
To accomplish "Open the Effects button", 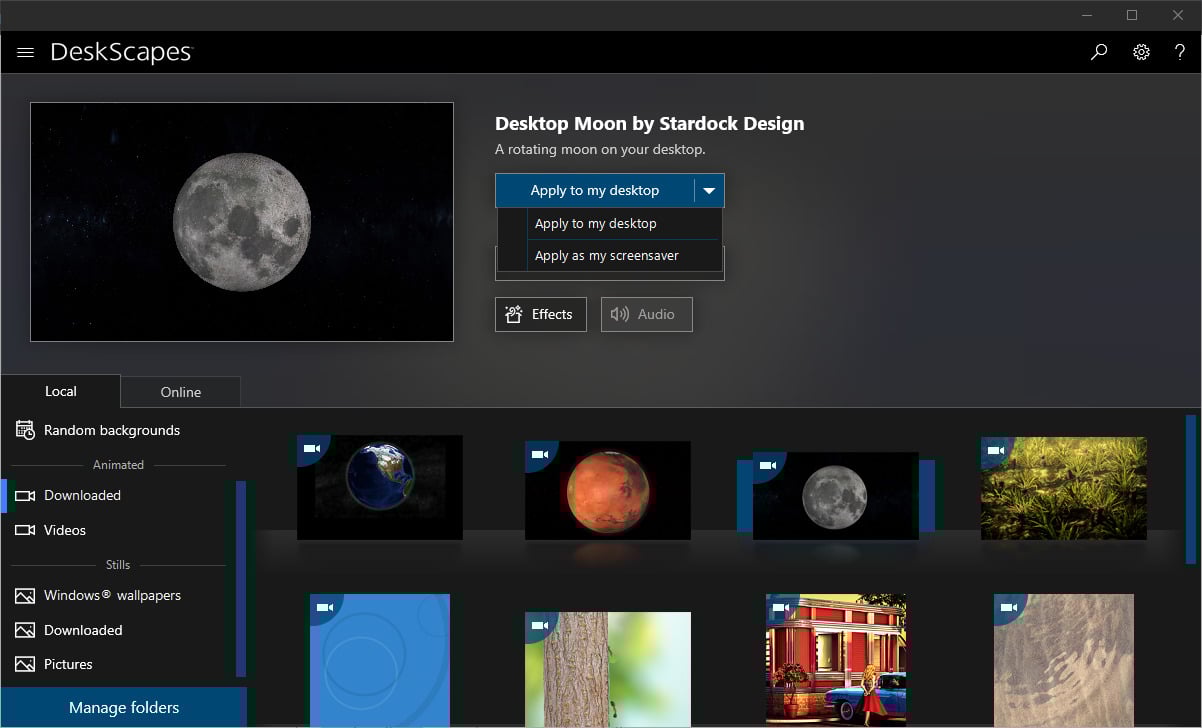I will tap(541, 314).
